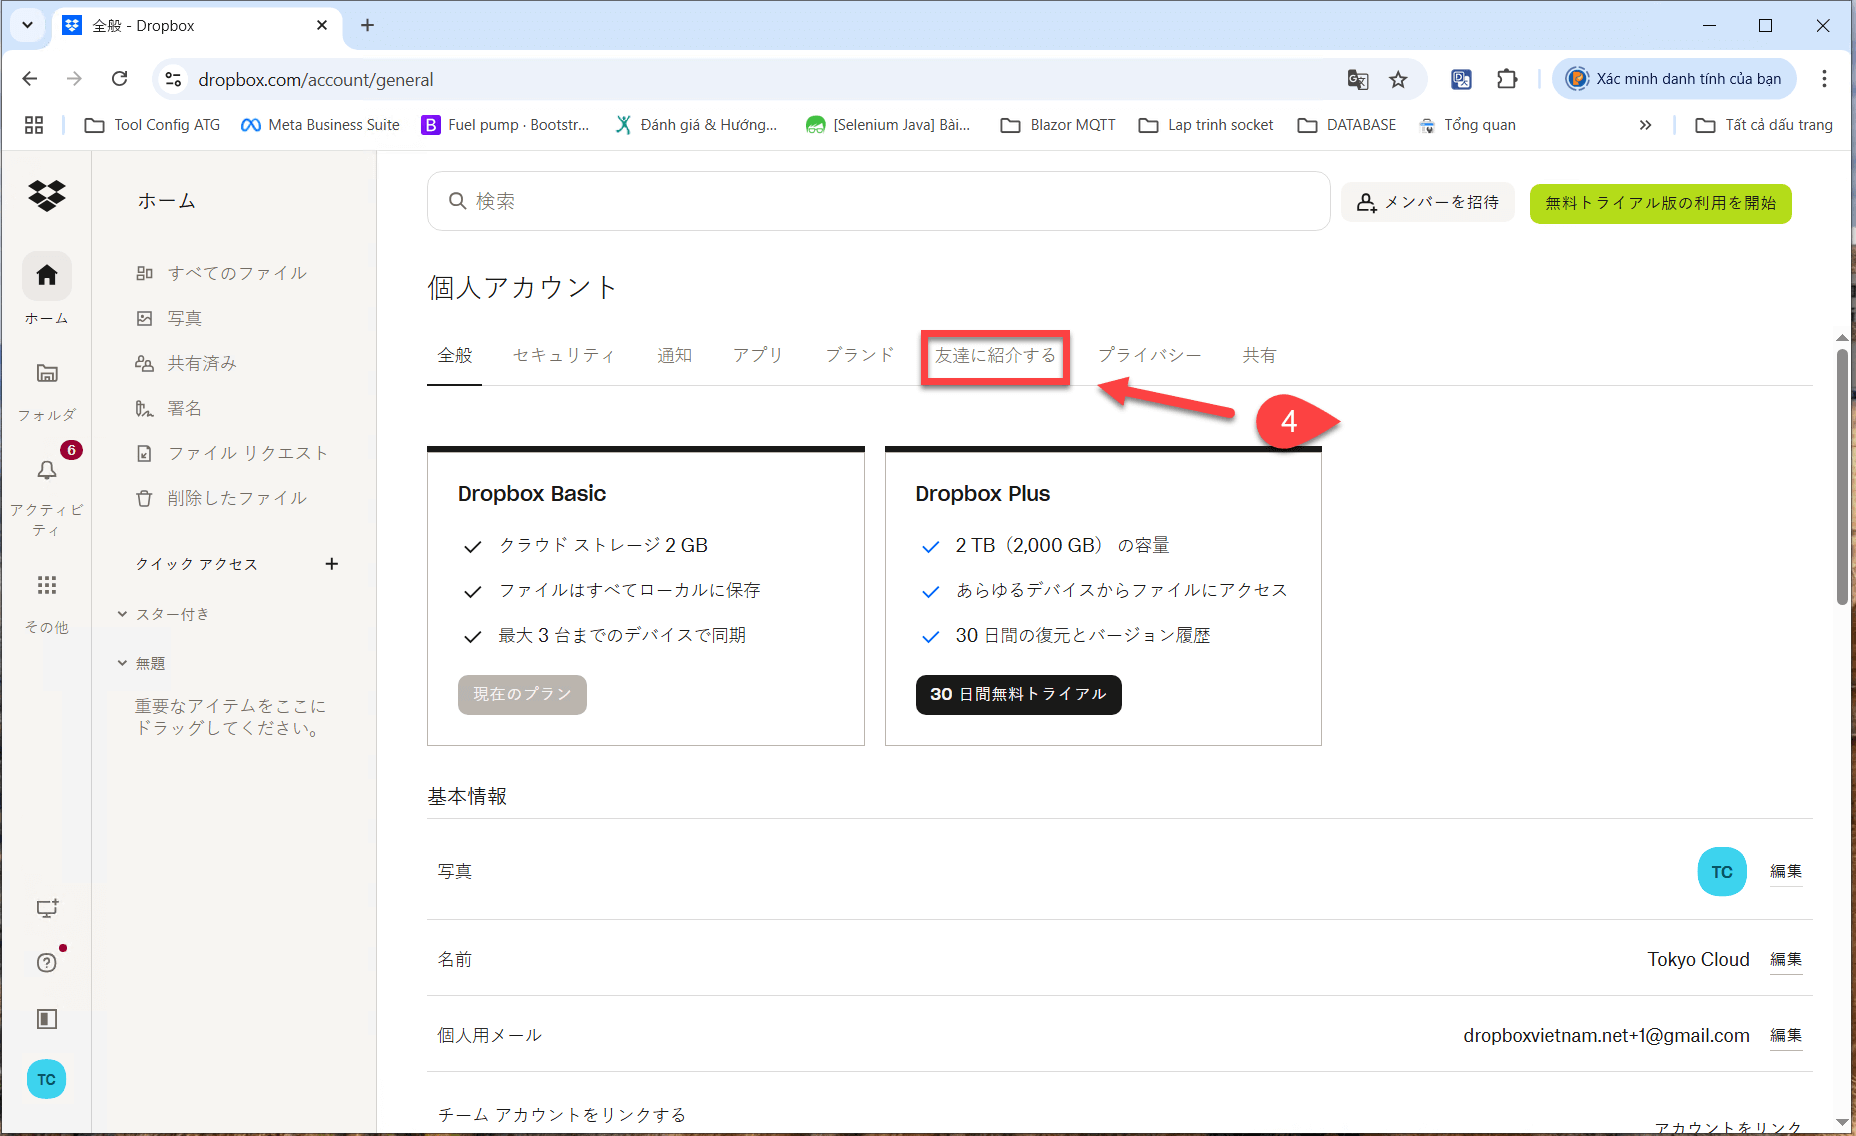Bookmark this page with star icon
Screen dimensions: 1856x1136
[x=1398, y=79]
